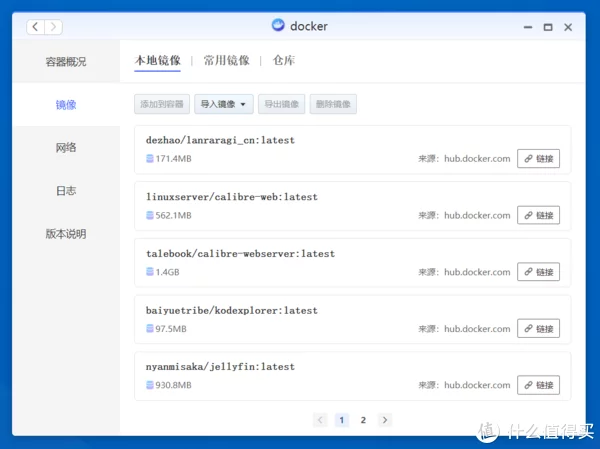Click hub.docker.com source for jellyfin image
Screen dimensions: 600x449
click(477, 385)
